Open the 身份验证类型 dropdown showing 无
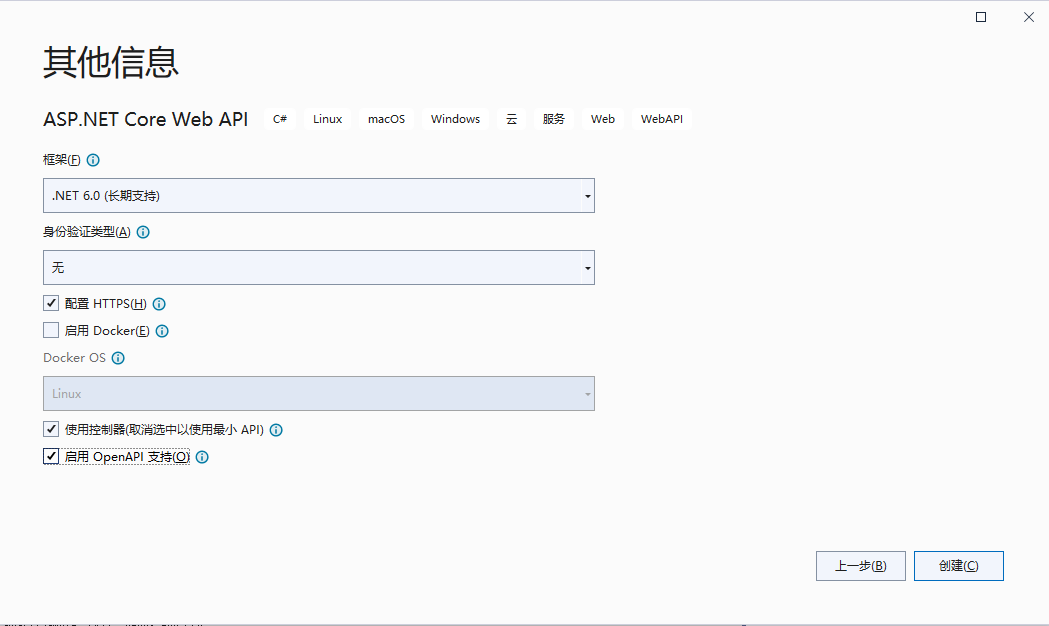 click(x=318, y=268)
